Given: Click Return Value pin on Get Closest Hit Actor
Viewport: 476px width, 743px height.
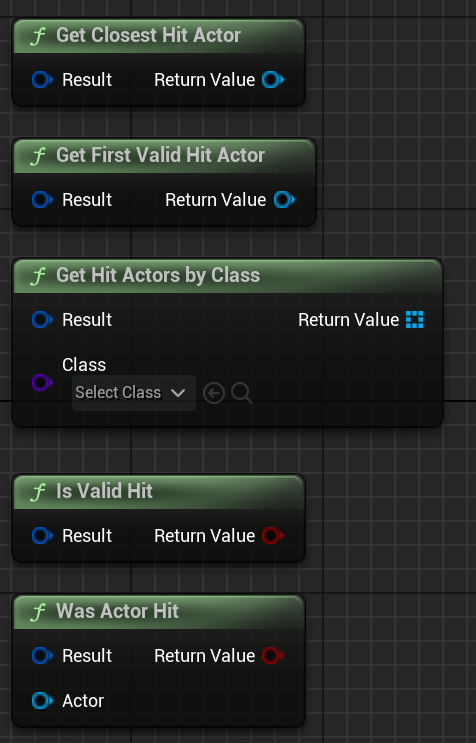Looking at the screenshot, I should pyautogui.click(x=273, y=80).
